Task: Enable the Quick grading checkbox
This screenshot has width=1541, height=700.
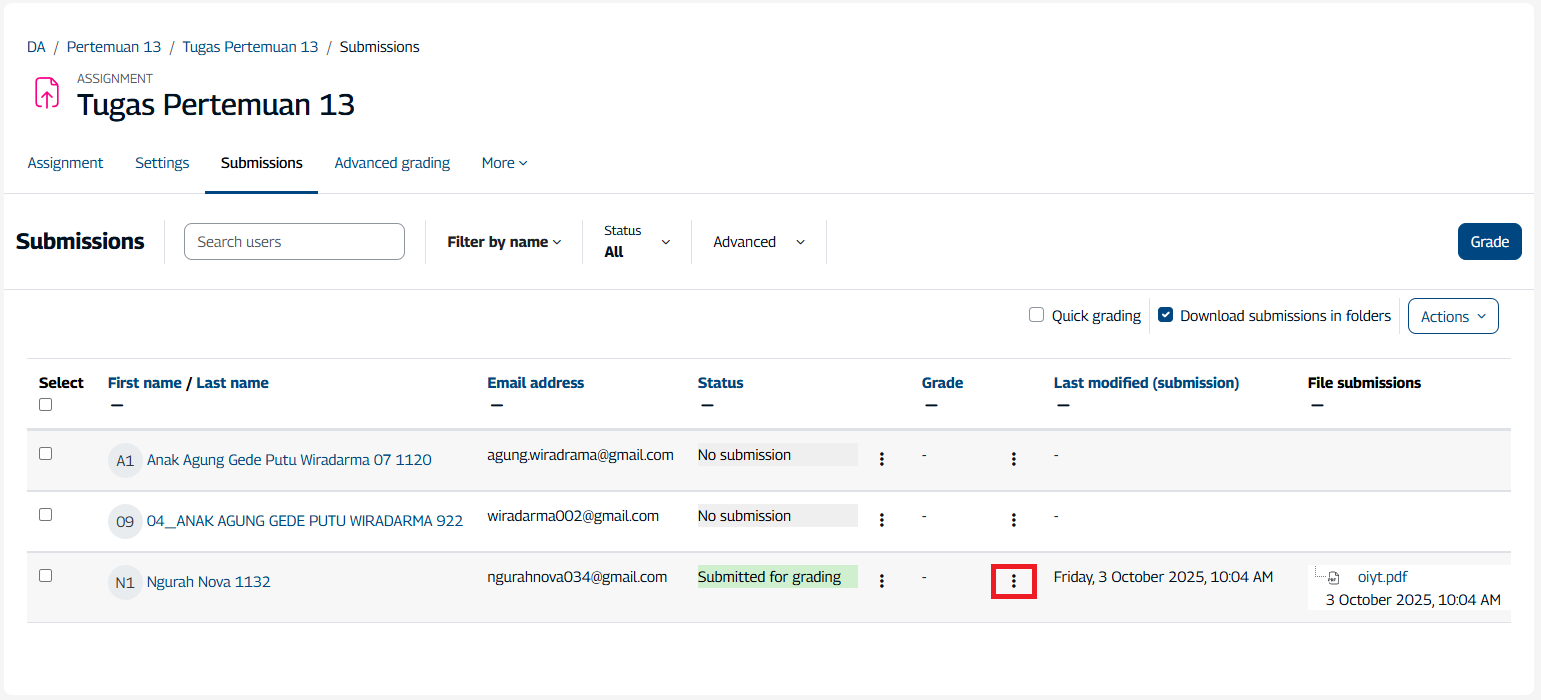Action: [x=1036, y=315]
